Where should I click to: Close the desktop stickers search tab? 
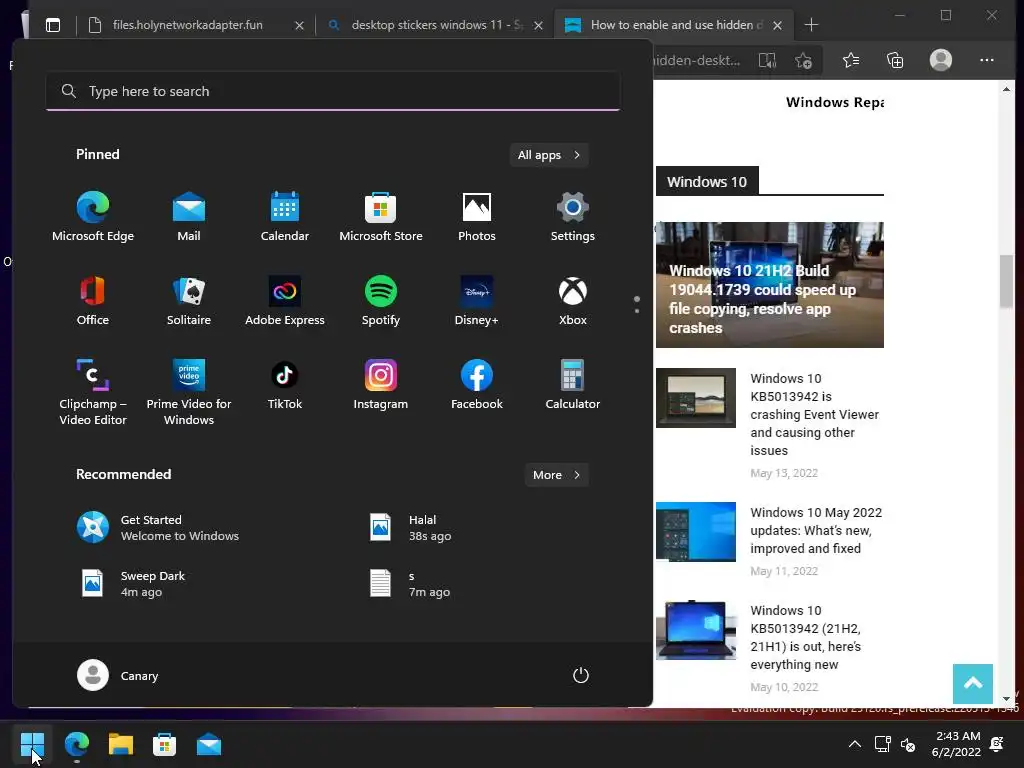pyautogui.click(x=538, y=25)
